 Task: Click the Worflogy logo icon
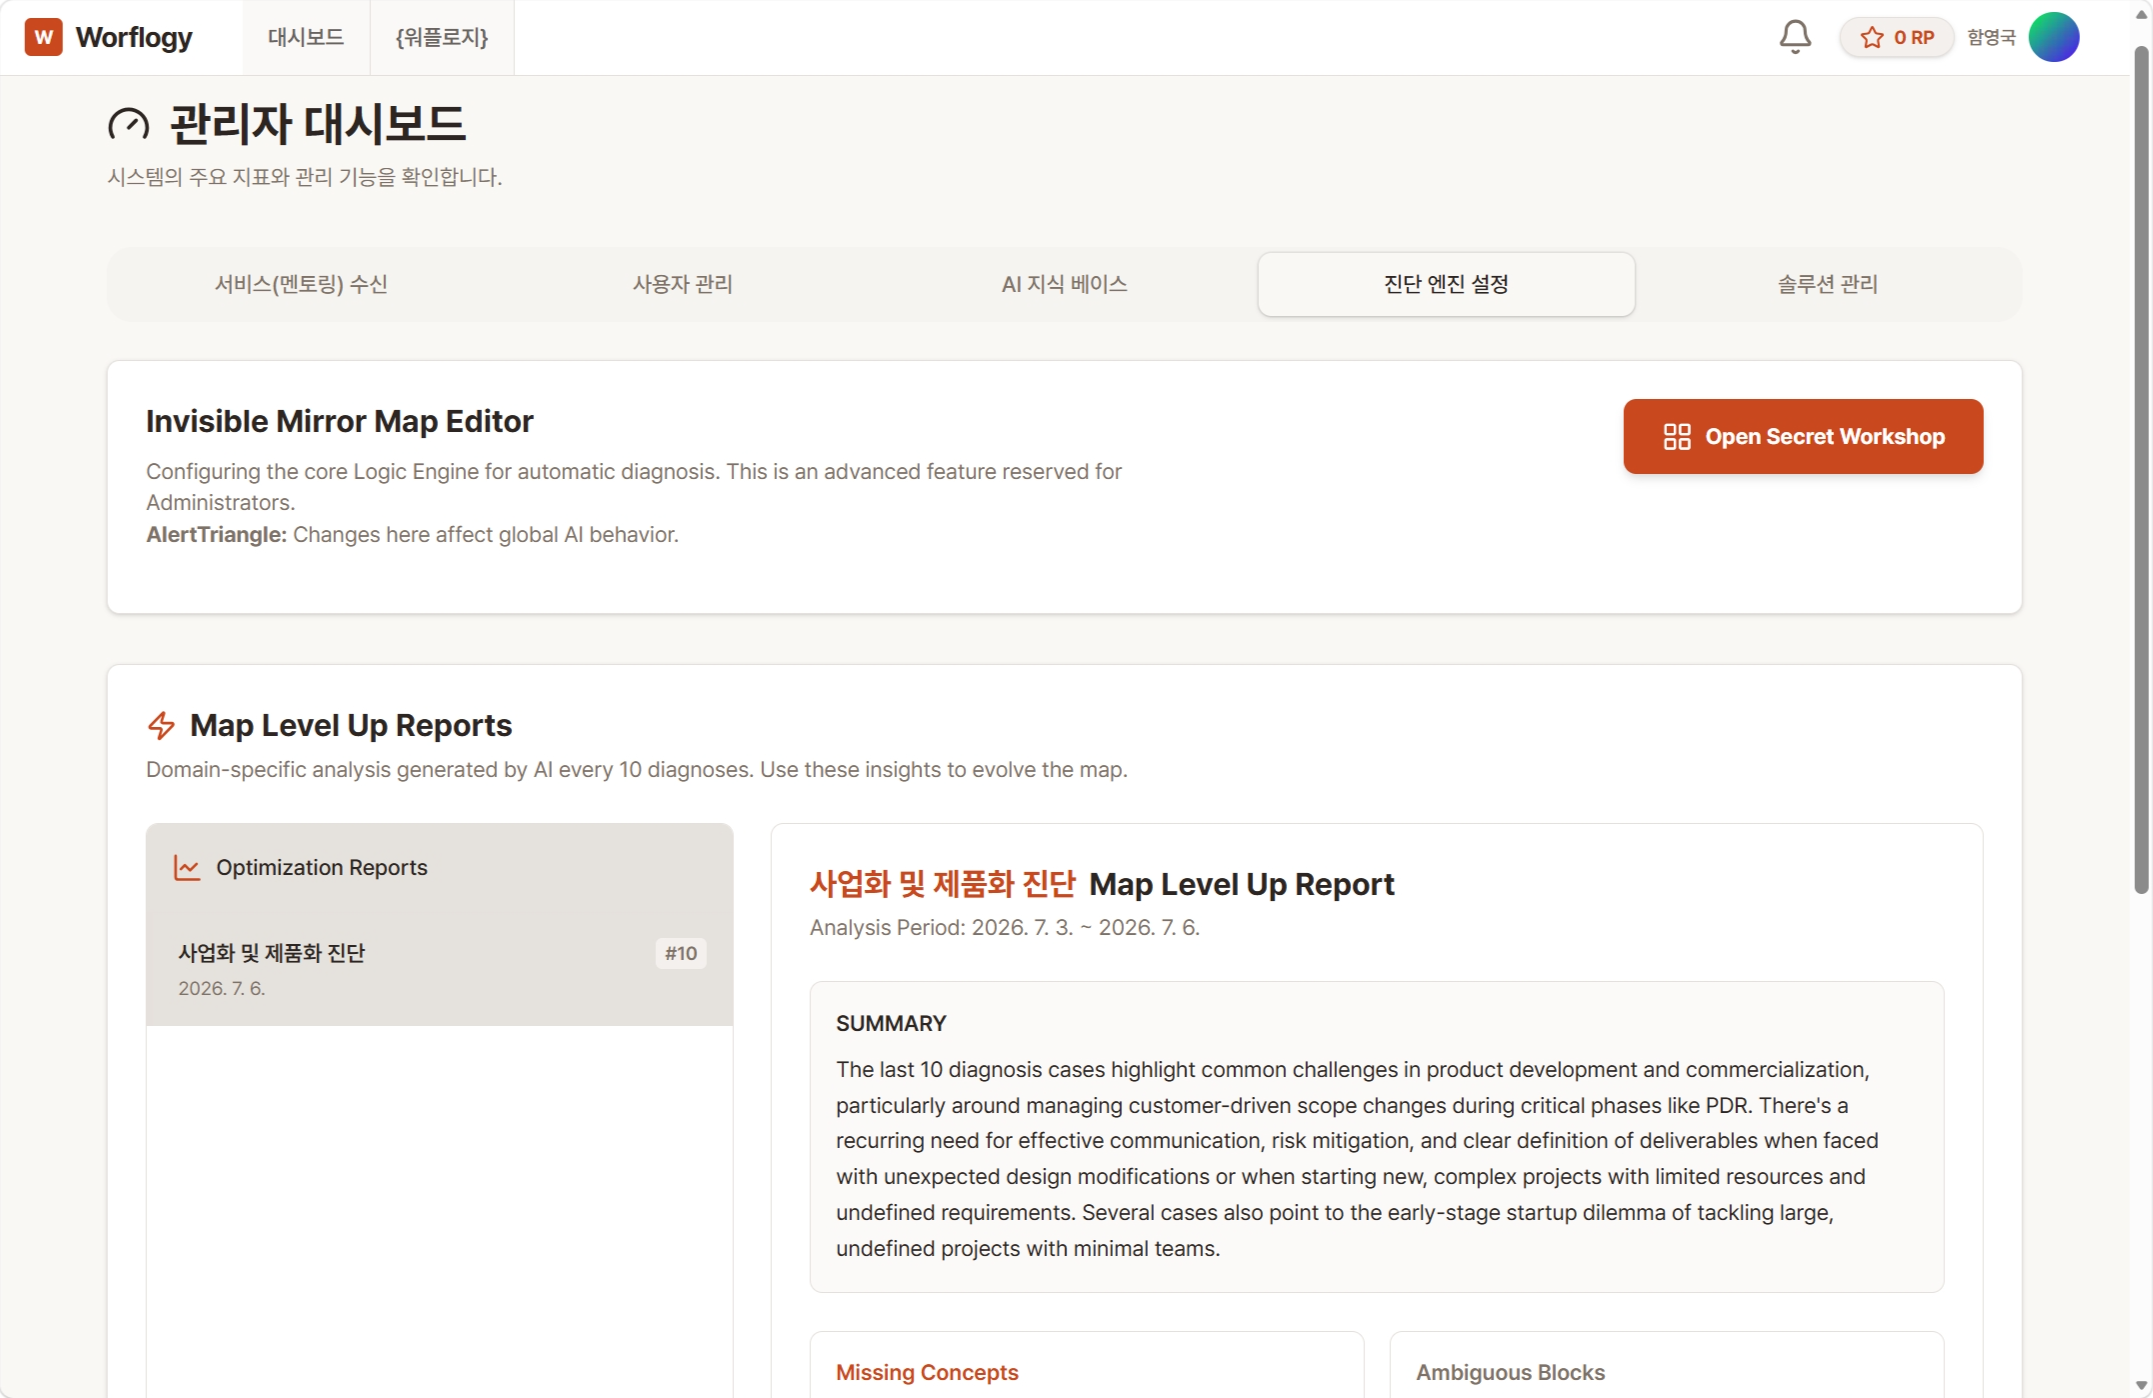tap(43, 37)
